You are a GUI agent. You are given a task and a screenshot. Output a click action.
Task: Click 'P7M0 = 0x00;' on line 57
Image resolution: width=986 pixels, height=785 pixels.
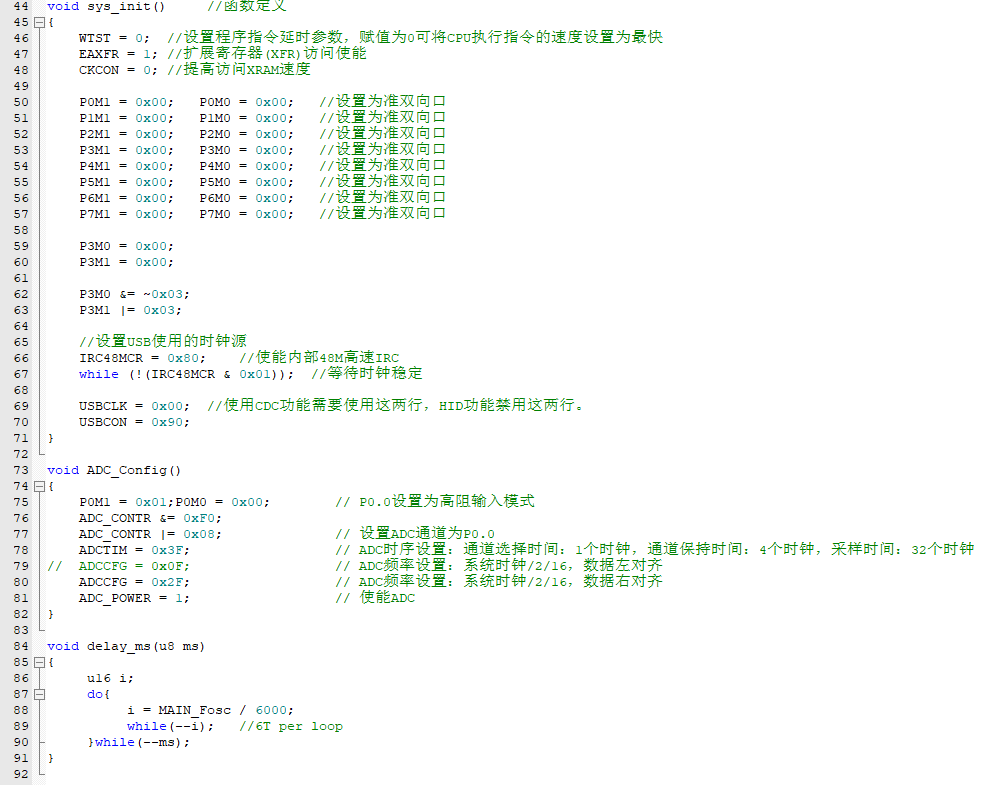tap(246, 214)
